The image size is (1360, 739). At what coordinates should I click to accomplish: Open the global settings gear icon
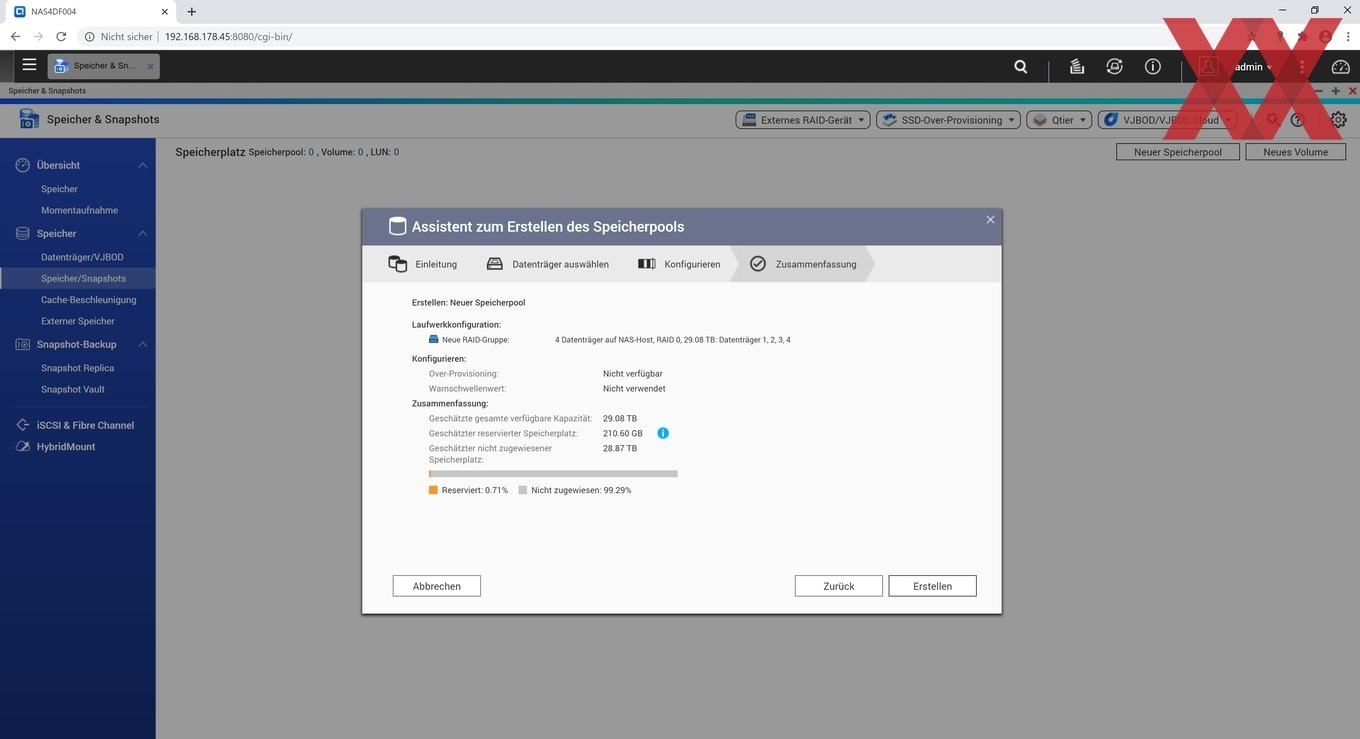click(x=1338, y=120)
